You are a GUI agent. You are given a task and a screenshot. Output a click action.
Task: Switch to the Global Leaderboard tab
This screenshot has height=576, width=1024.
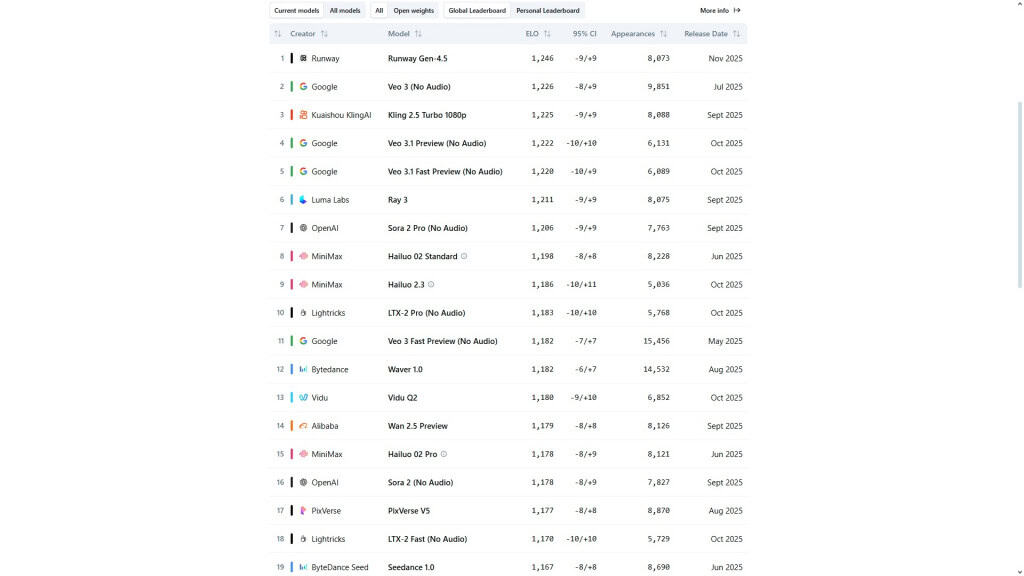pos(477,10)
